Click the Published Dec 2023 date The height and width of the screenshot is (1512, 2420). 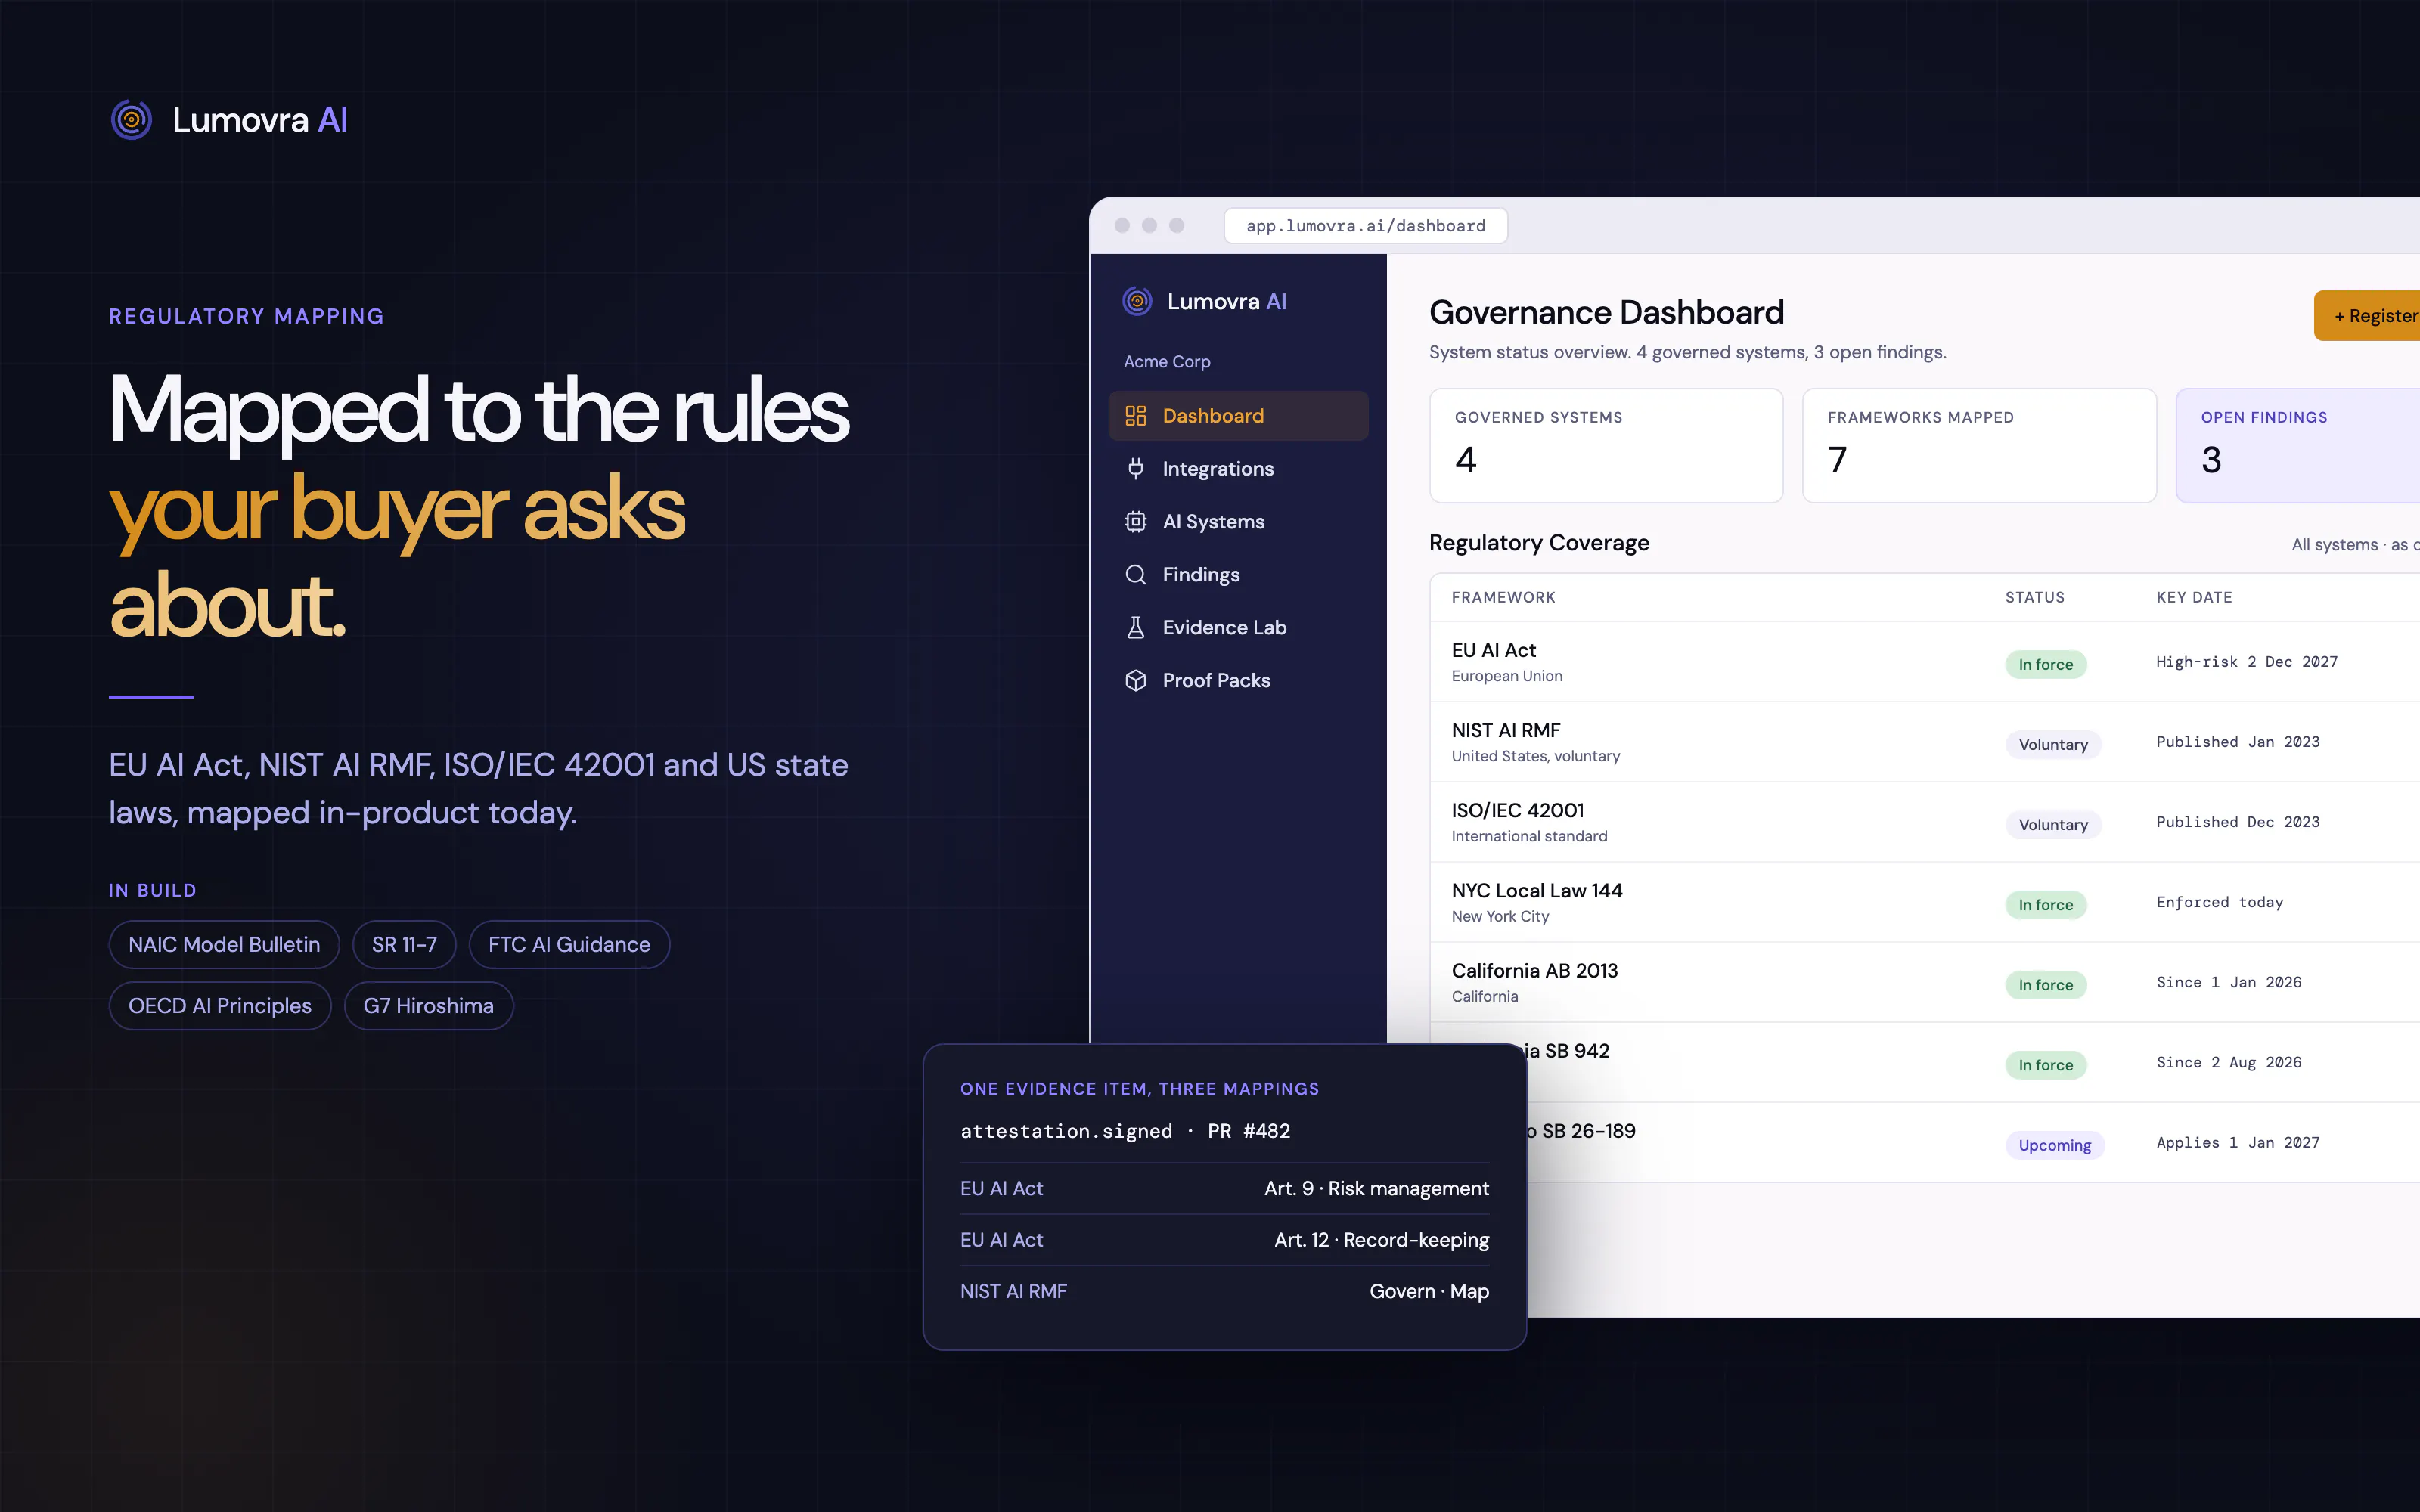[x=2238, y=822]
